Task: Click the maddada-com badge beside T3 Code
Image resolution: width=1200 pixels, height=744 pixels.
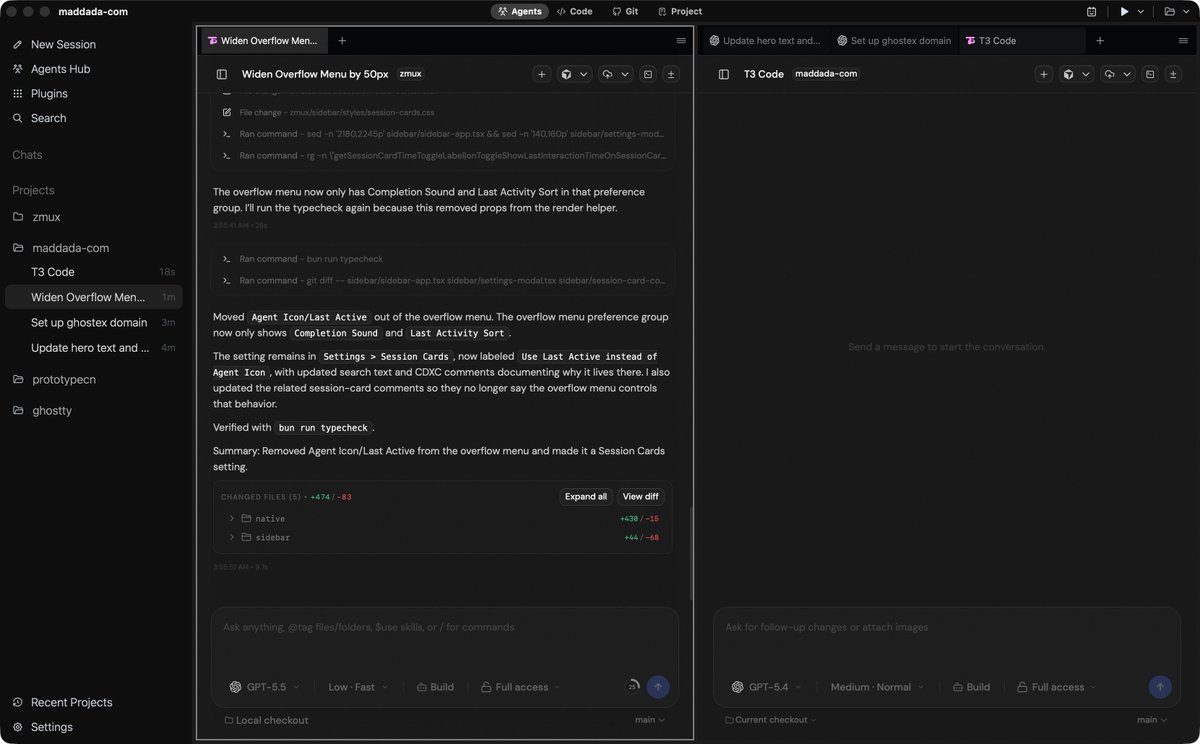Action: [x=827, y=74]
